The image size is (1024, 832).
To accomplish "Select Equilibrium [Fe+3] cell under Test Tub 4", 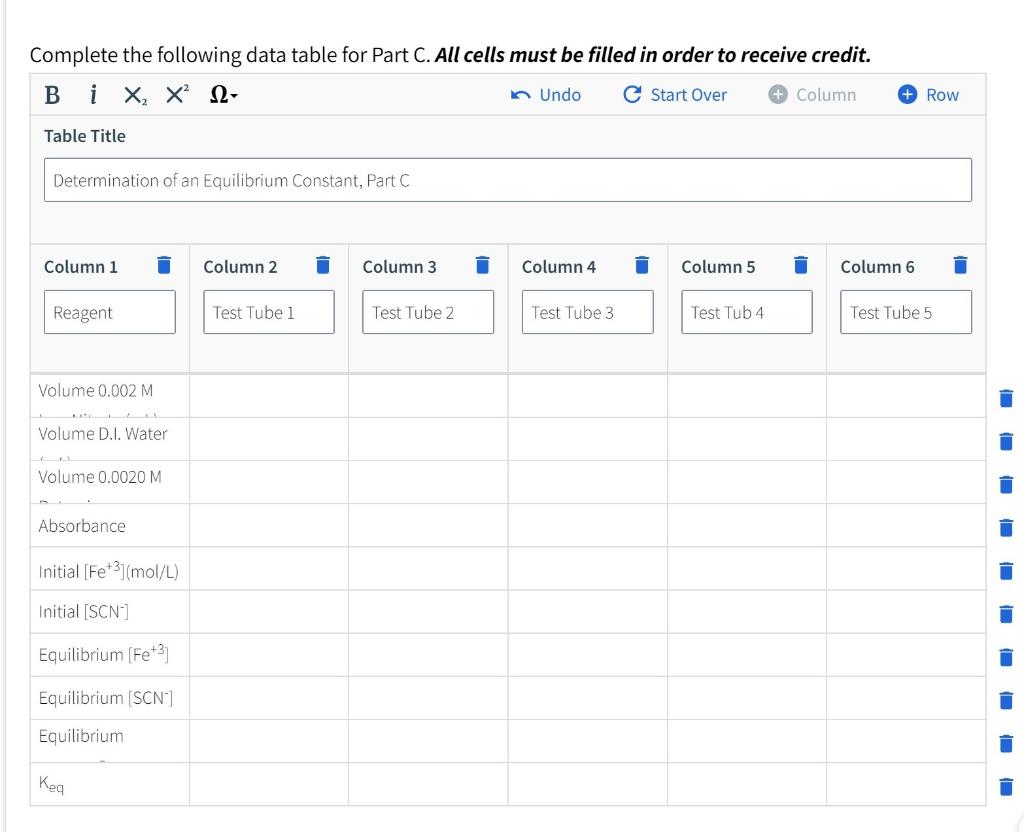I will click(x=747, y=655).
